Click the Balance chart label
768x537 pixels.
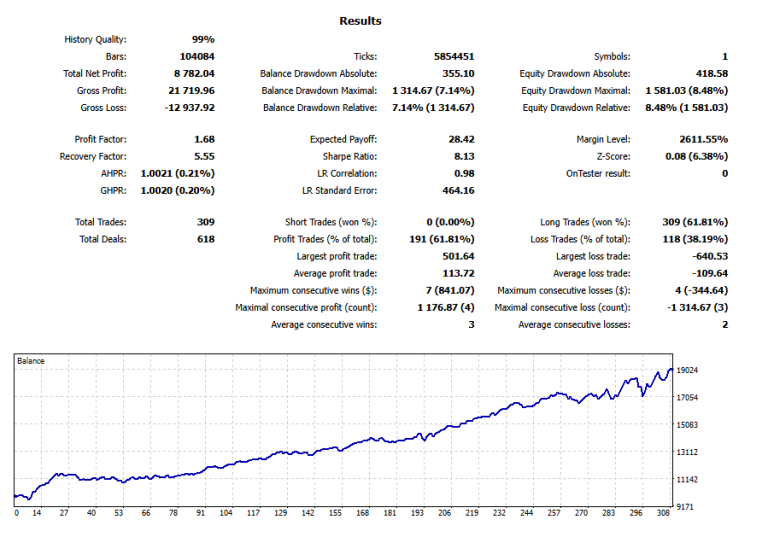[x=31, y=362]
